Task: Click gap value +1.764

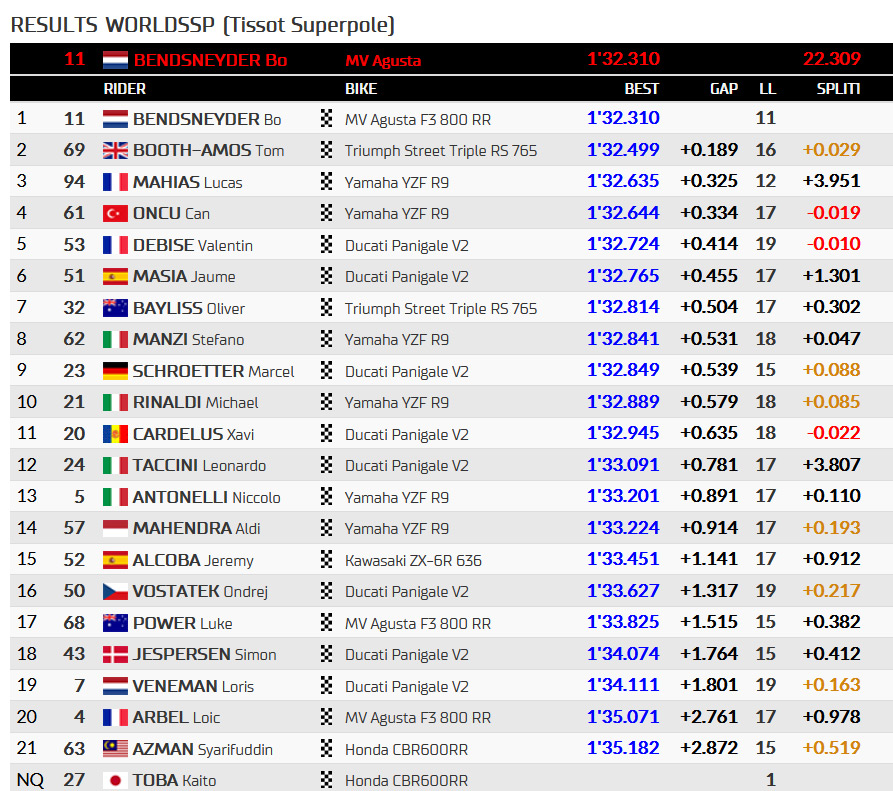Action: coord(709,653)
